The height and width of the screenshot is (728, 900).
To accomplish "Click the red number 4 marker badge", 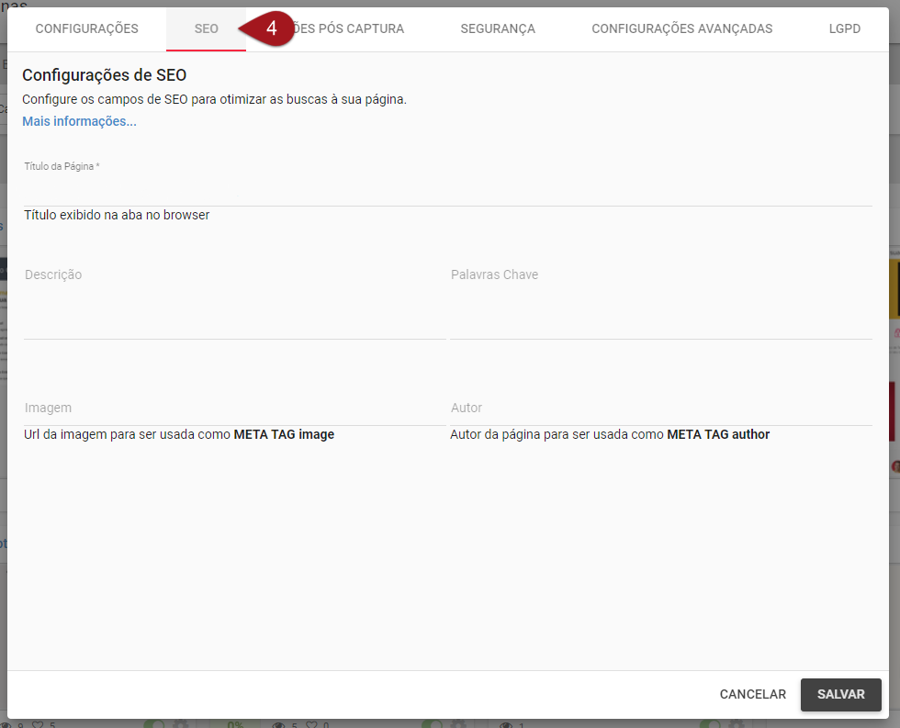I will point(271,29).
